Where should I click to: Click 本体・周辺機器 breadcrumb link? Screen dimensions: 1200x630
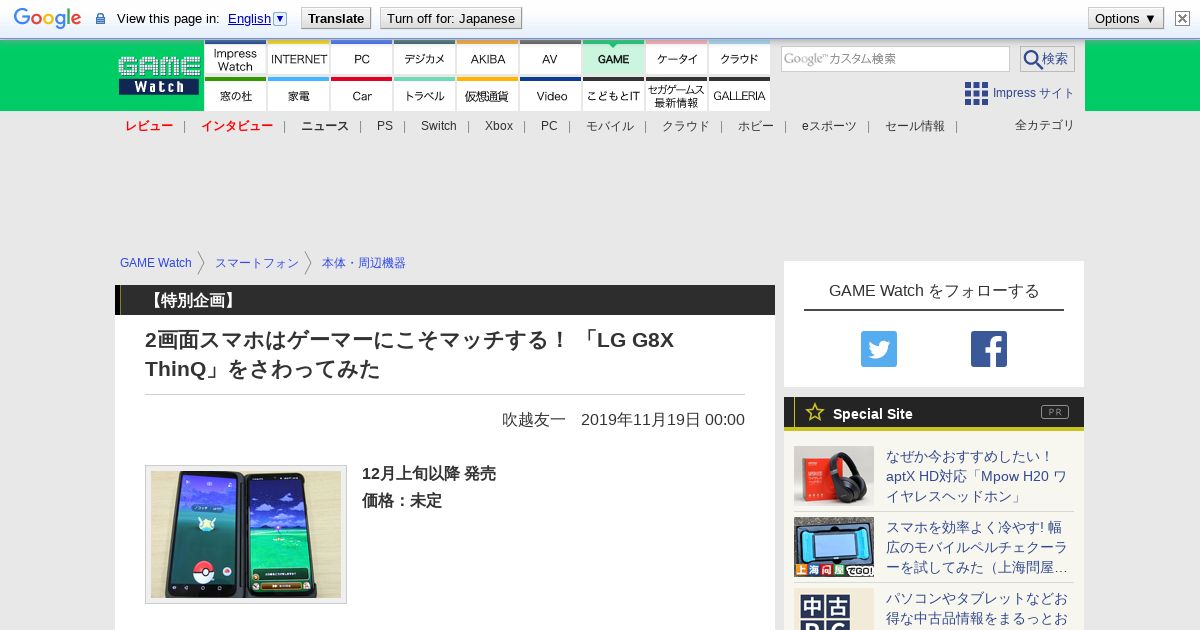364,263
